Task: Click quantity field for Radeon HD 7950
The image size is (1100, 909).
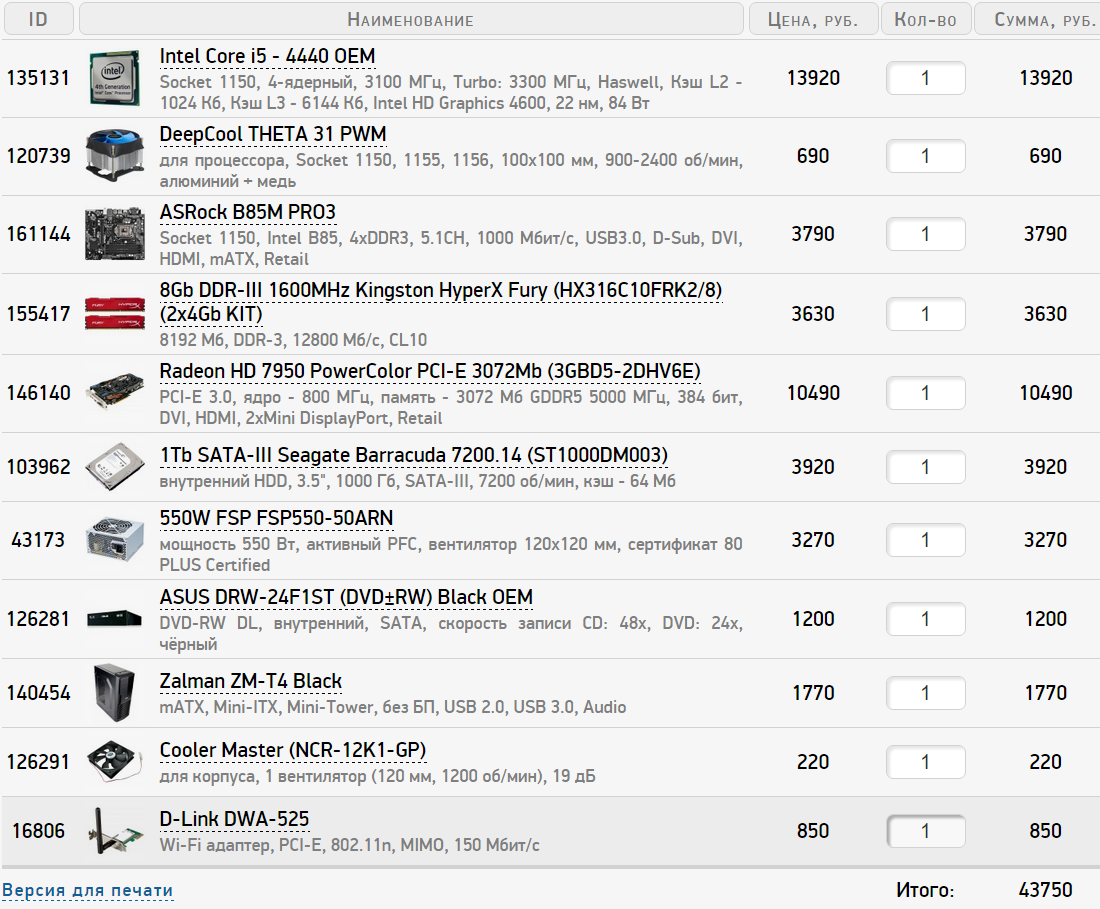Action: pos(925,393)
